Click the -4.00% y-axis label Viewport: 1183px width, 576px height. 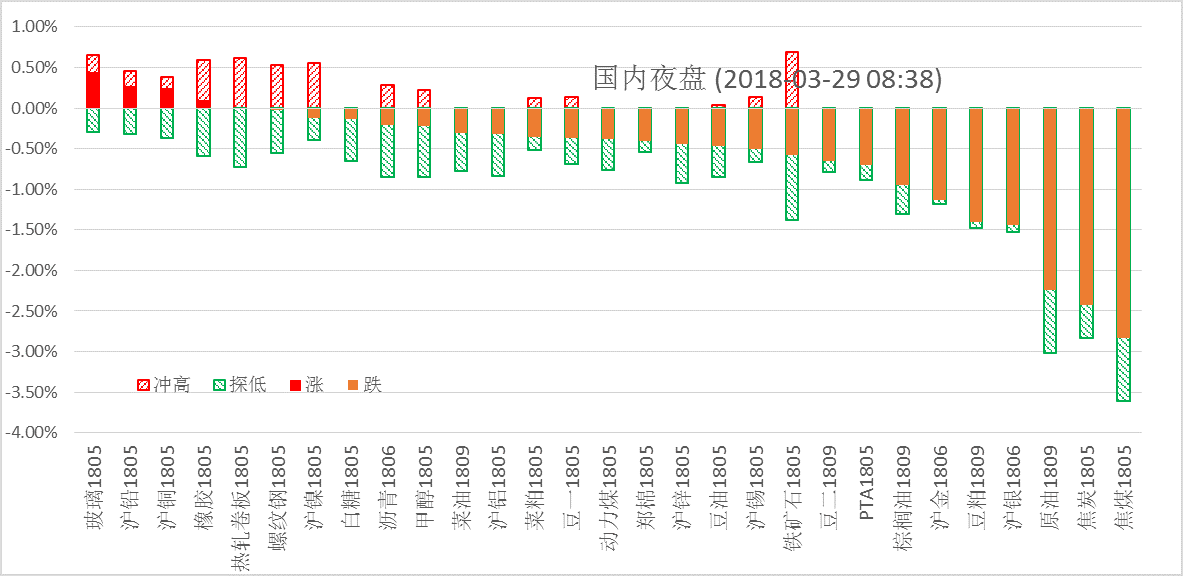point(33,433)
